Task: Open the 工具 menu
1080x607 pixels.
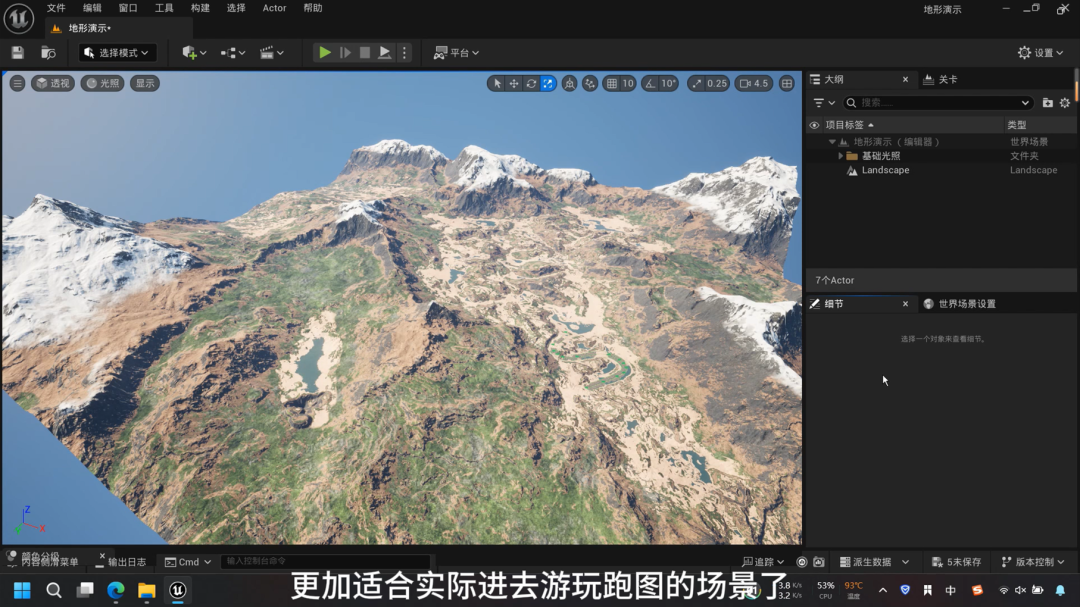Action: [x=164, y=8]
